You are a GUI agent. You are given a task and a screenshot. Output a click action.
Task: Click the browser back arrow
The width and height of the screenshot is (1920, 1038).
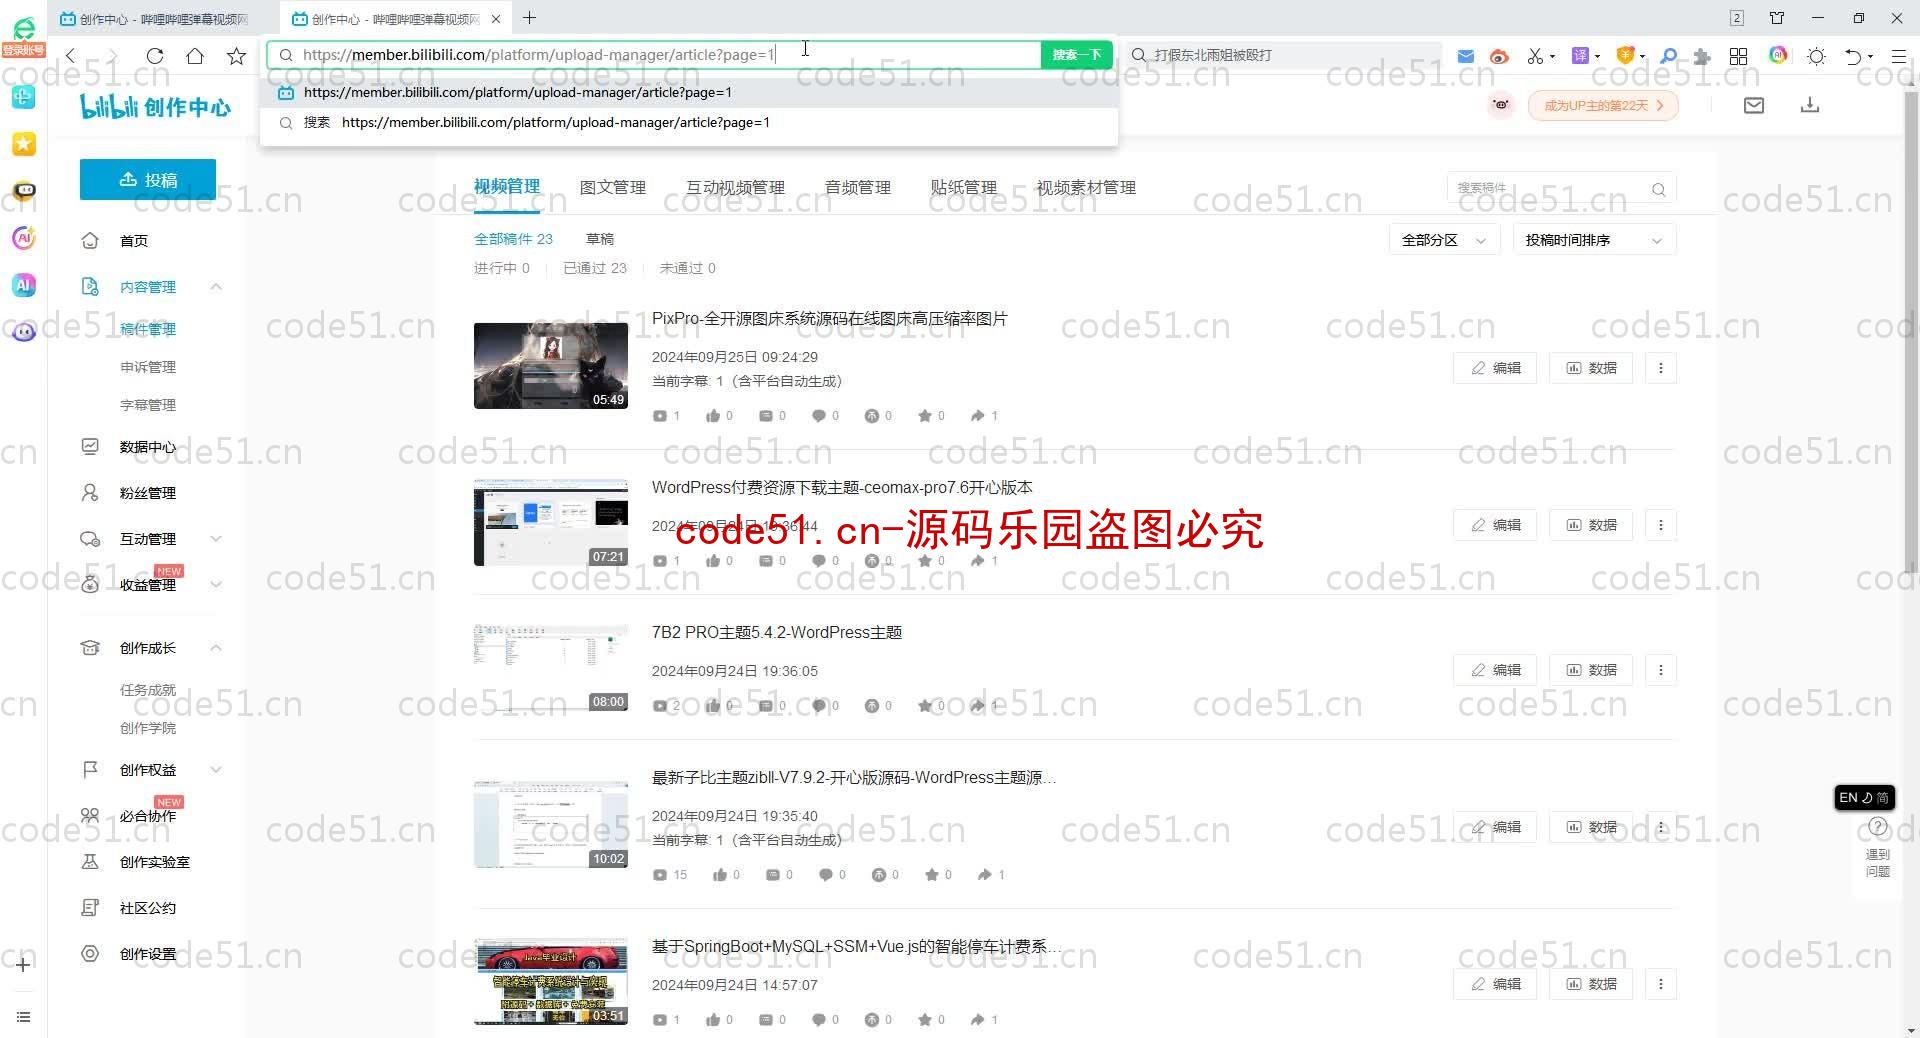tap(70, 56)
